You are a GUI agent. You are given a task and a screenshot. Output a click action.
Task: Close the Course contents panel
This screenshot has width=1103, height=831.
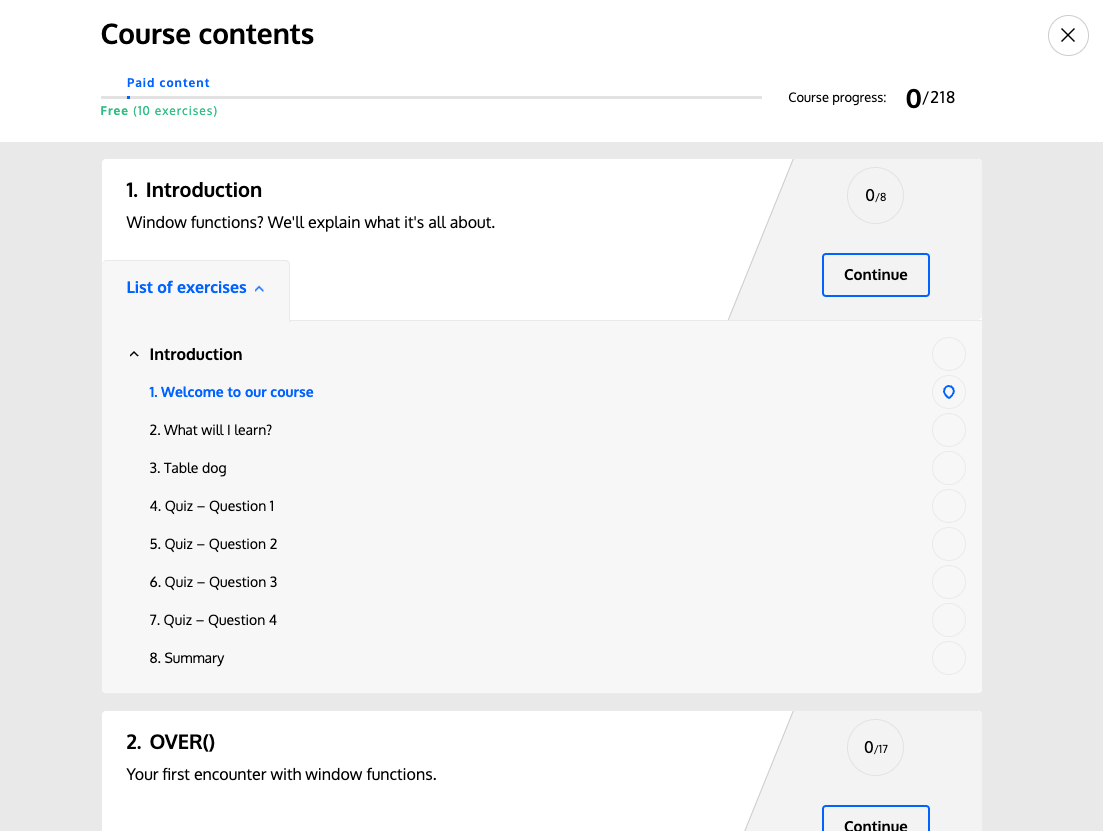coord(1068,35)
